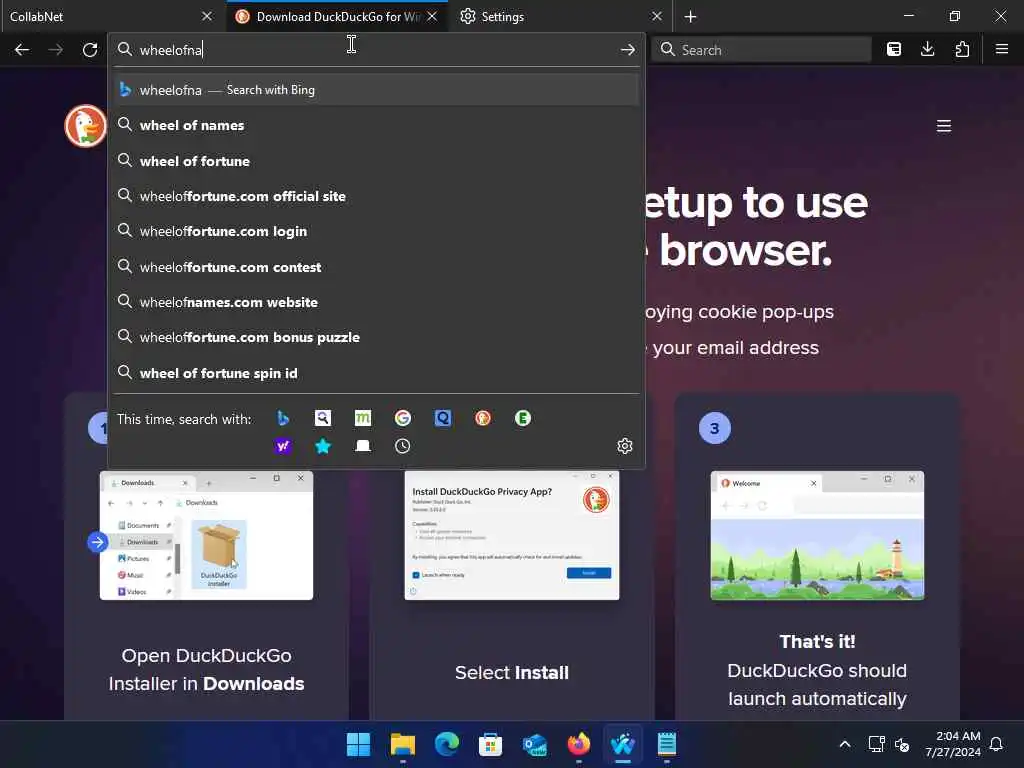Image resolution: width=1024 pixels, height=768 pixels.
Task: Click the Downloads folder step thumbnail
Action: (x=206, y=535)
